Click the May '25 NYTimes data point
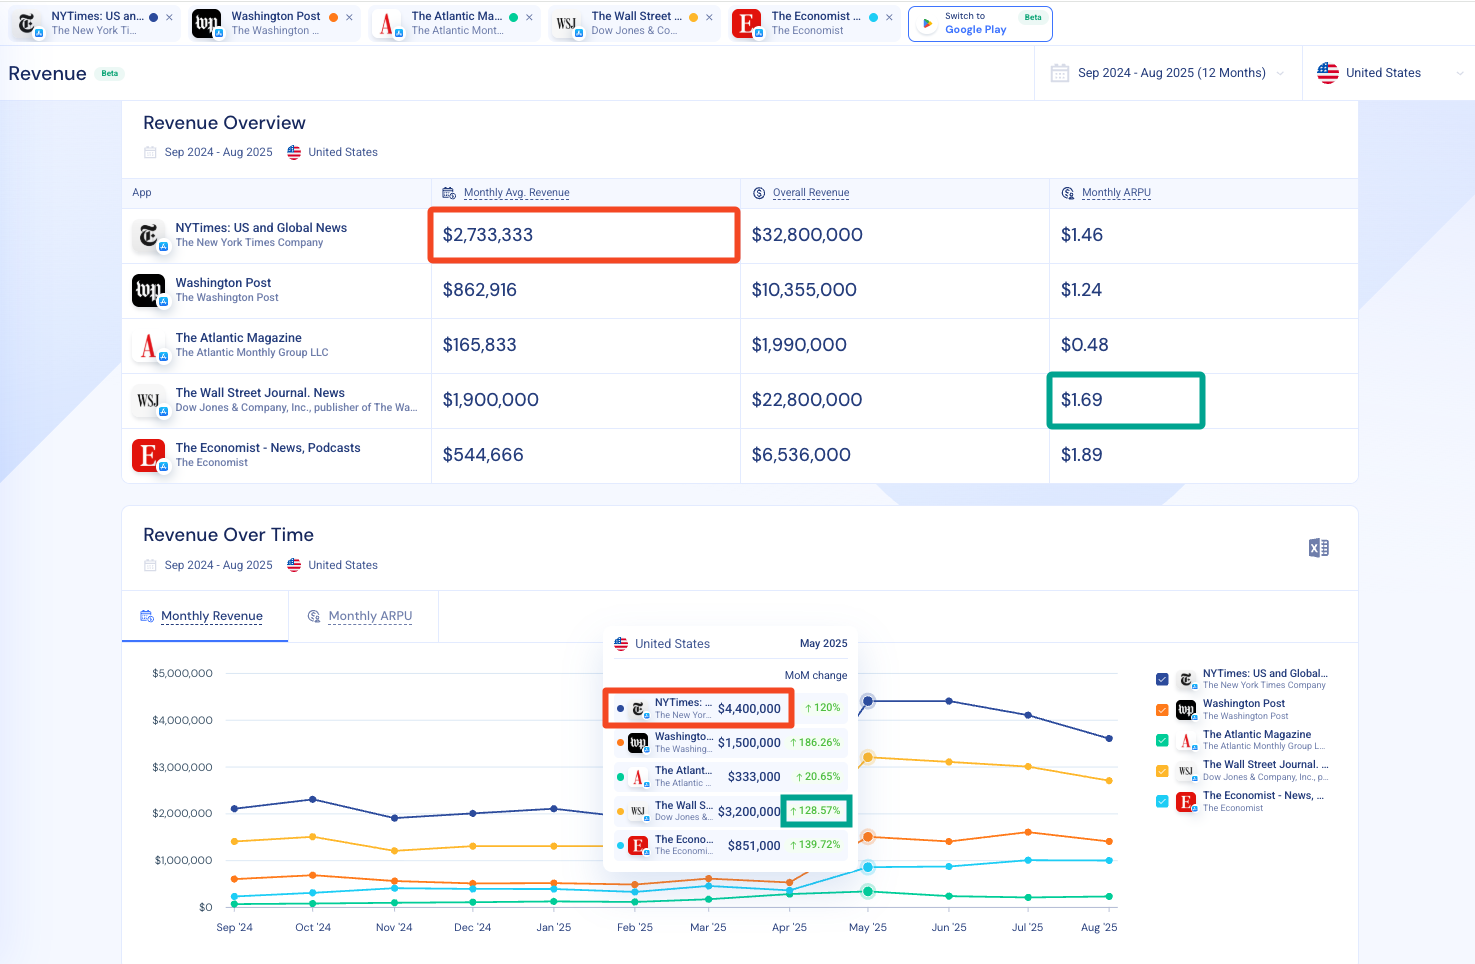Image resolution: width=1475 pixels, height=964 pixels. (868, 701)
